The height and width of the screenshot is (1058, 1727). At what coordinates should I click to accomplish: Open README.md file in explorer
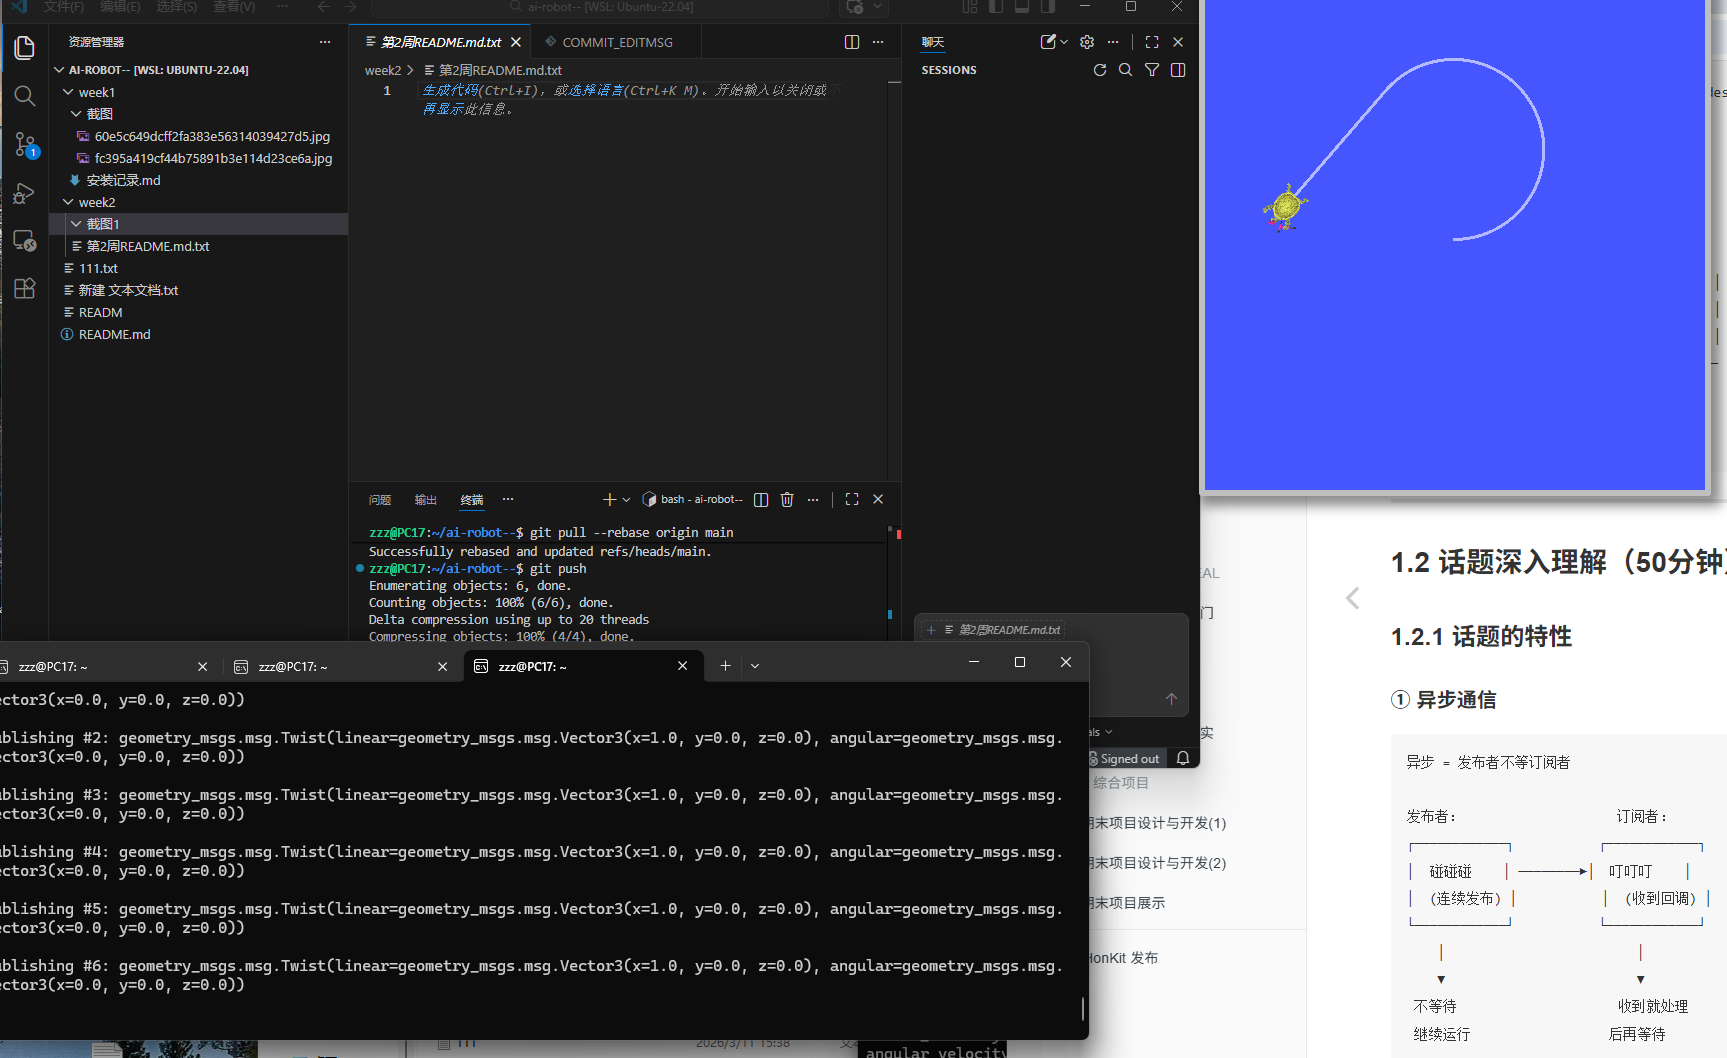click(198, 334)
